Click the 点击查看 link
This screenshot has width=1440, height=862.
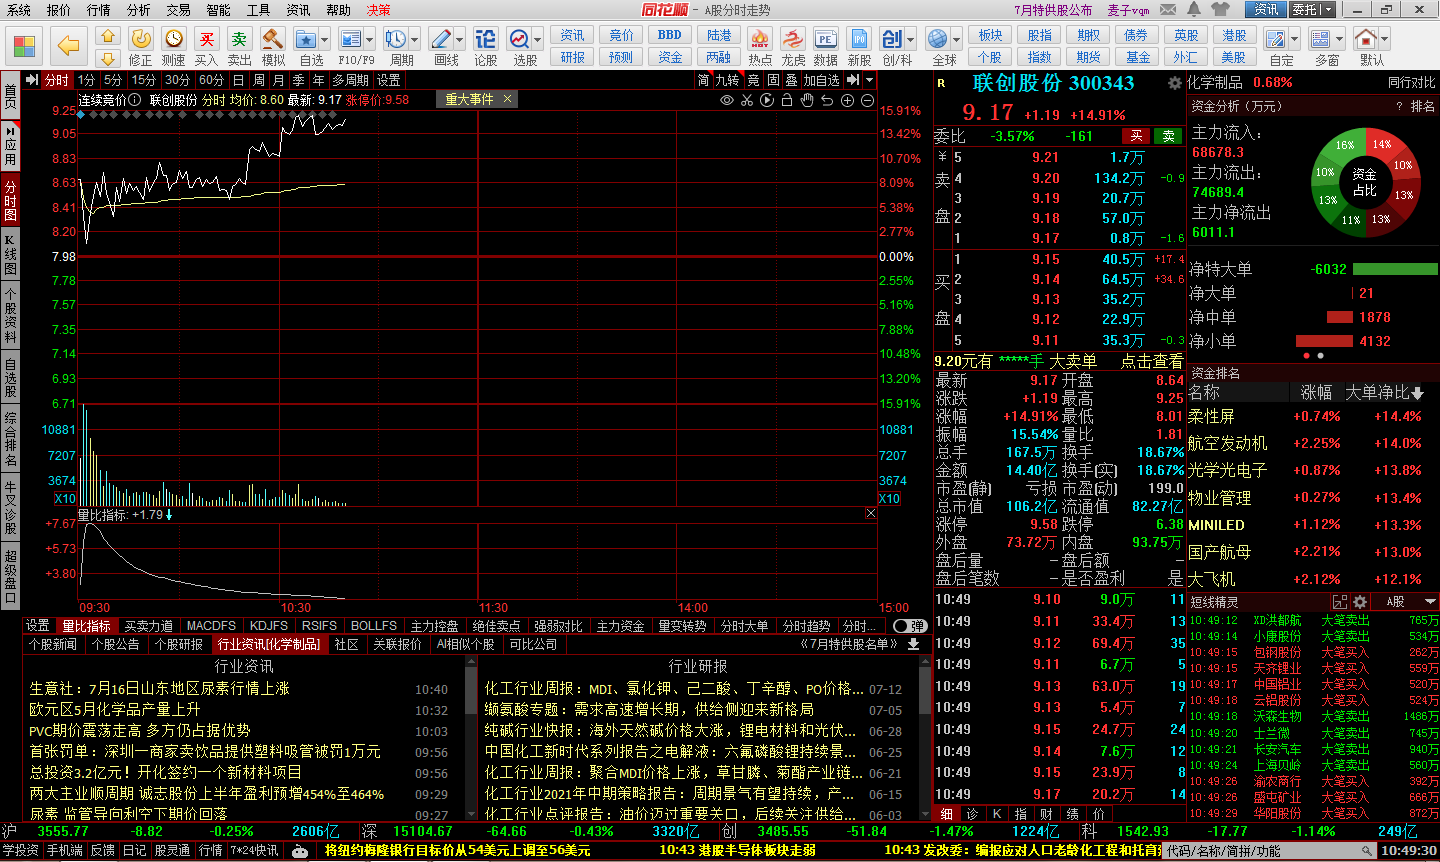pyautogui.click(x=1151, y=361)
